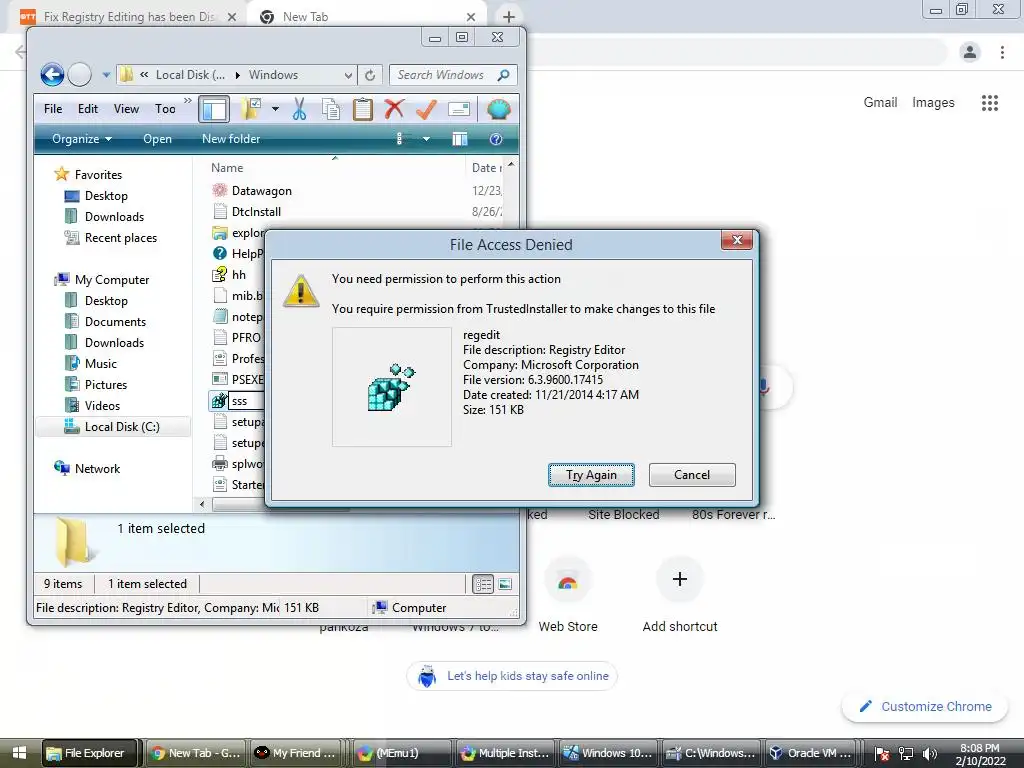The height and width of the screenshot is (768, 1024).
Task: Select Favorites in navigation pane
Action: pyautogui.click(x=98, y=174)
